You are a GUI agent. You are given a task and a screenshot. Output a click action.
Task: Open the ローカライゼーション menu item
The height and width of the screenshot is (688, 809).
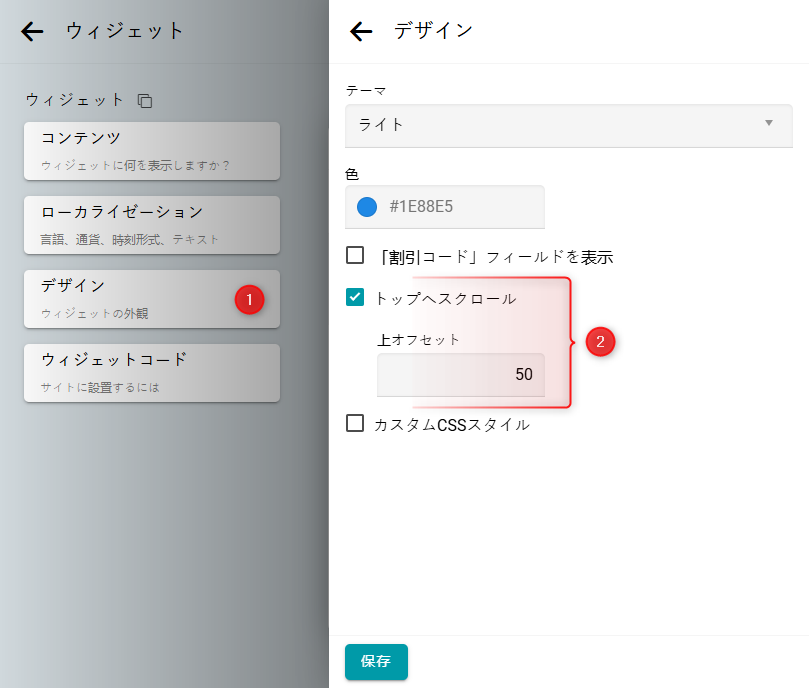click(152, 224)
